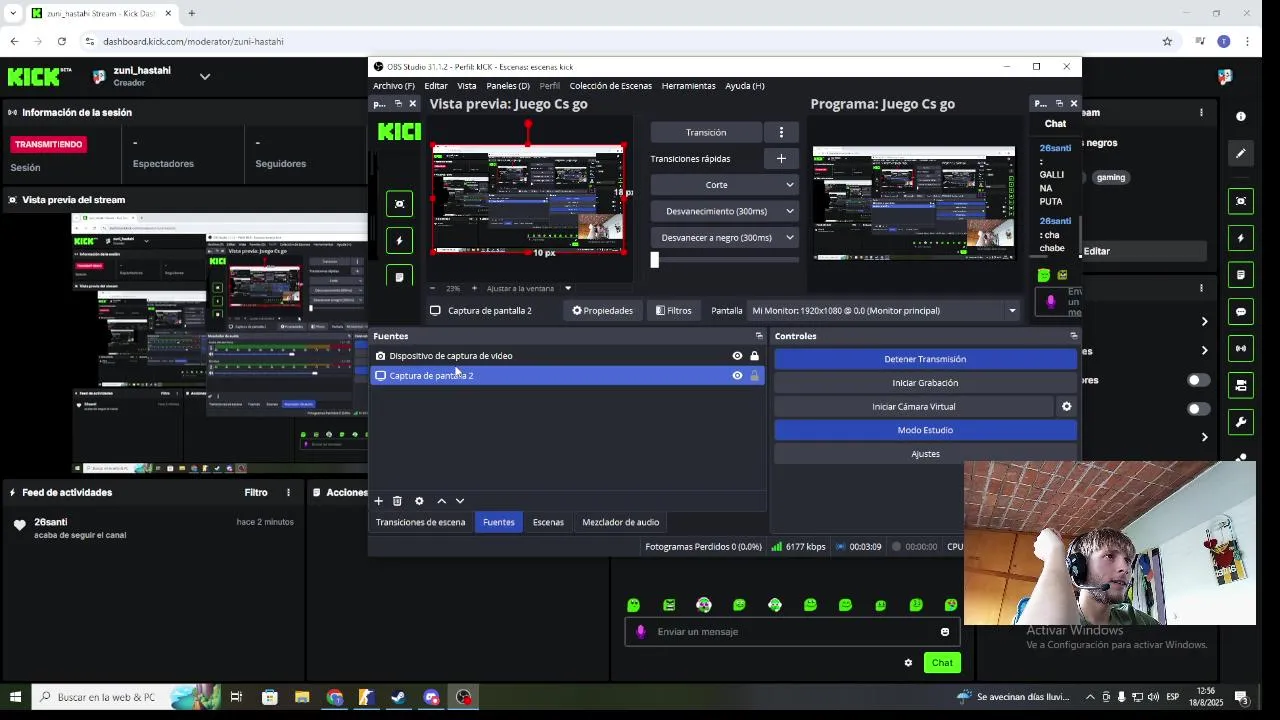This screenshot has width=1280, height=720.
Task: Bookmark page with the Chrome star icon
Action: pos(1167,41)
